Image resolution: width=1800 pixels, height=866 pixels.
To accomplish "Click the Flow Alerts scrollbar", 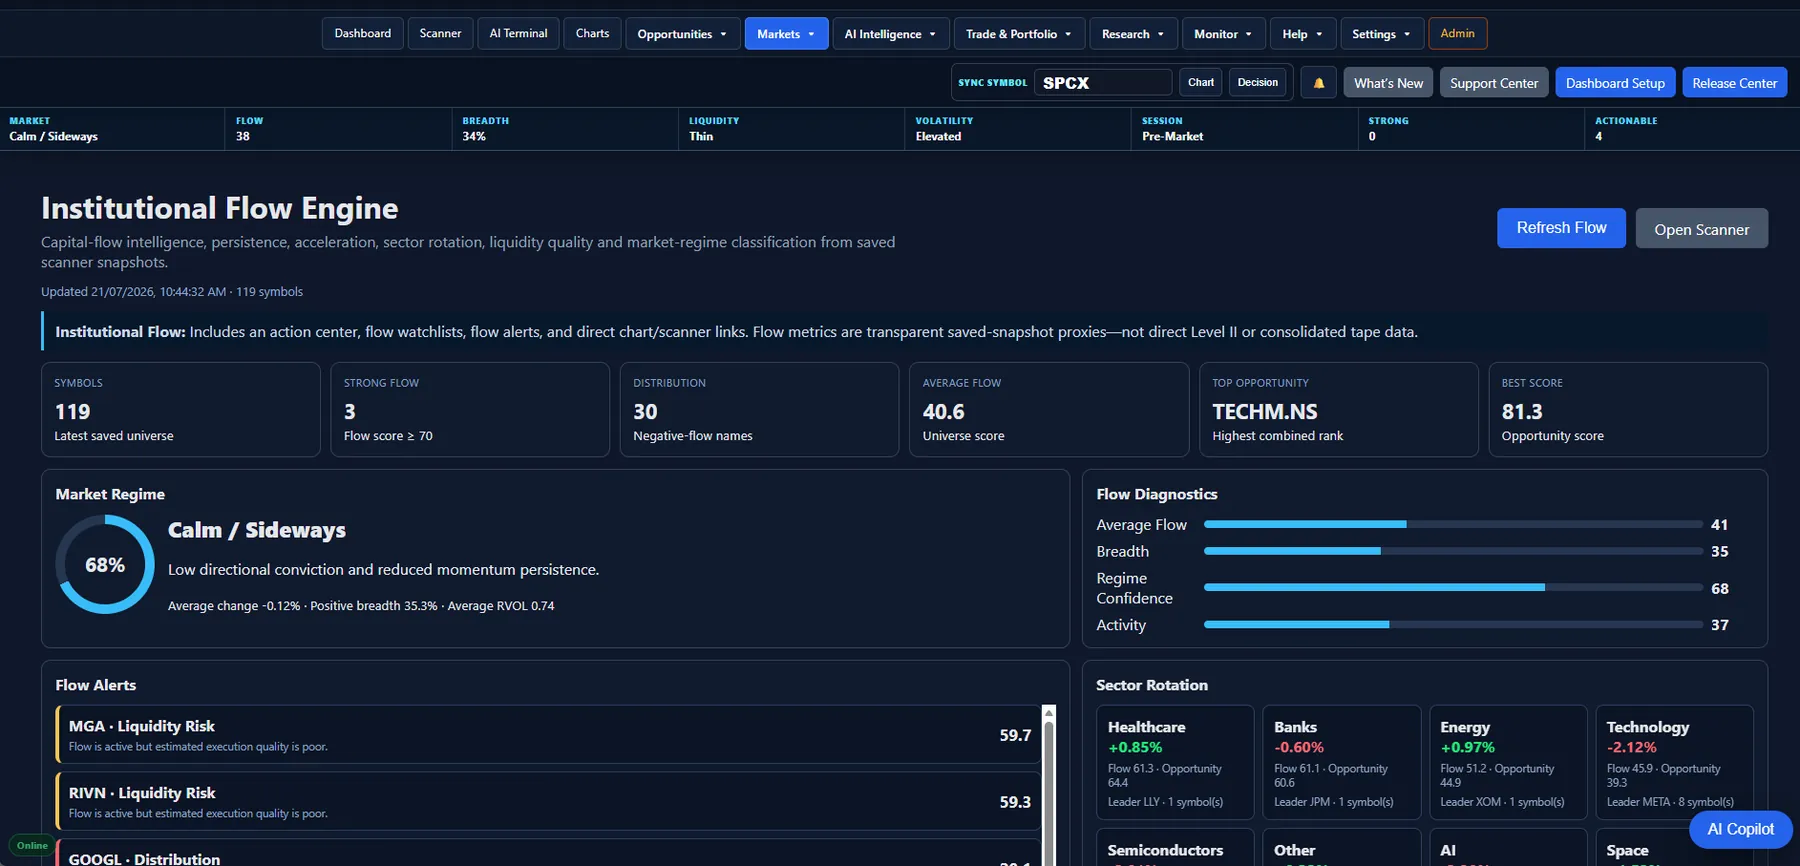I will pos(1049,795).
